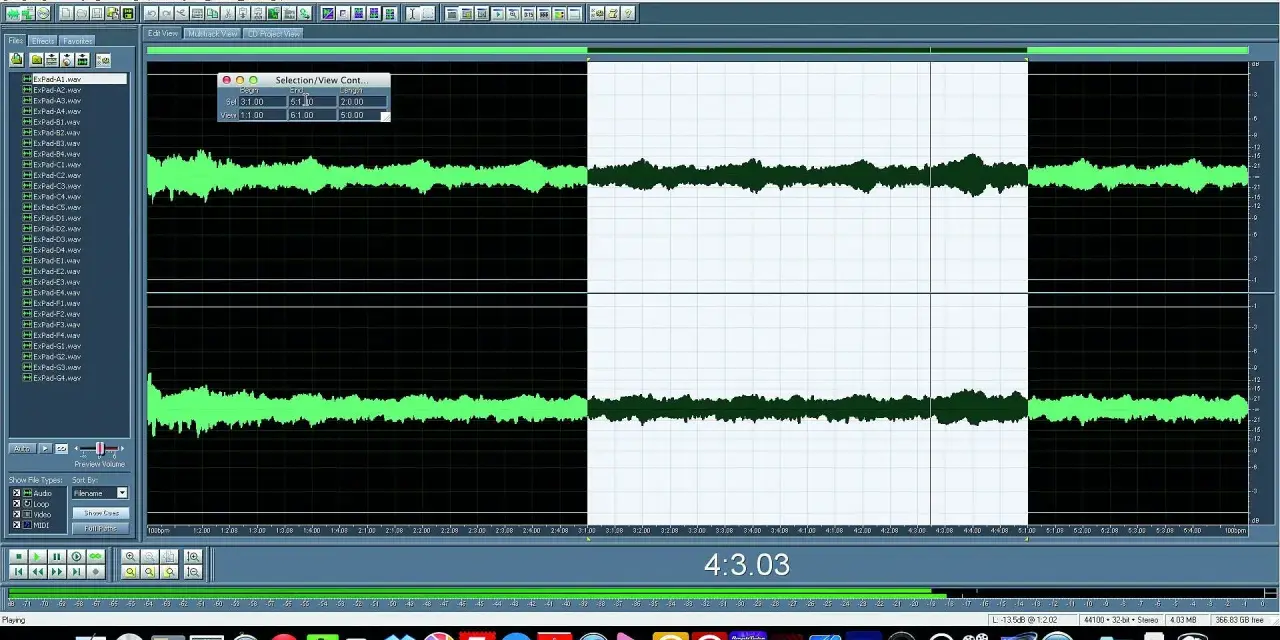
Task: Switch to the CD Project View tab
Action: click(x=273, y=33)
